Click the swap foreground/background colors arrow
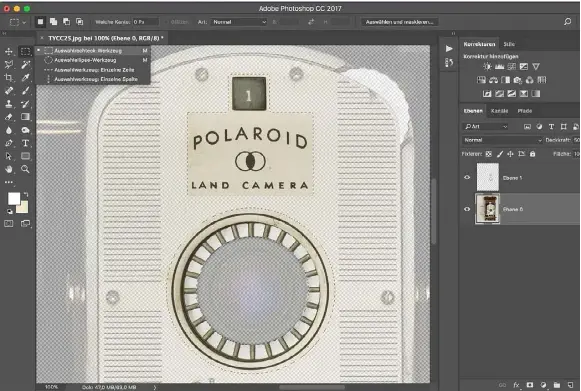This screenshot has height=391, width=581. 26,194
